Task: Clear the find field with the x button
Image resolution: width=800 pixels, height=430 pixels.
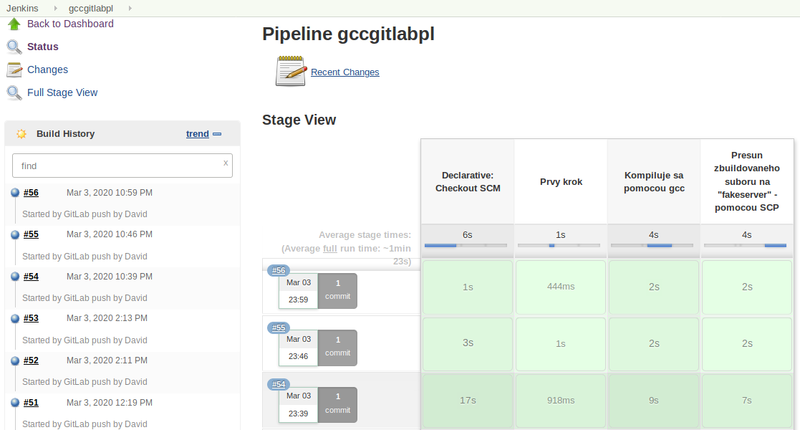Action: click(x=226, y=163)
